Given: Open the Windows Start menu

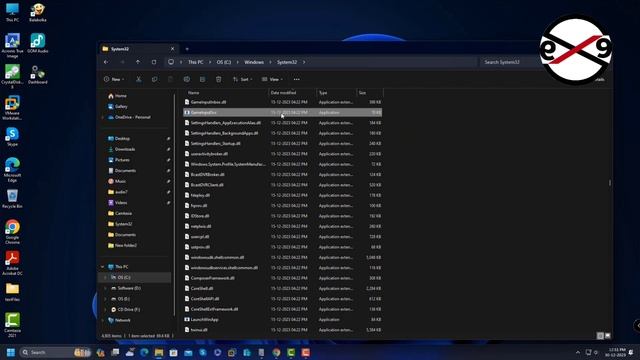Looking at the screenshot, I should (11, 352).
